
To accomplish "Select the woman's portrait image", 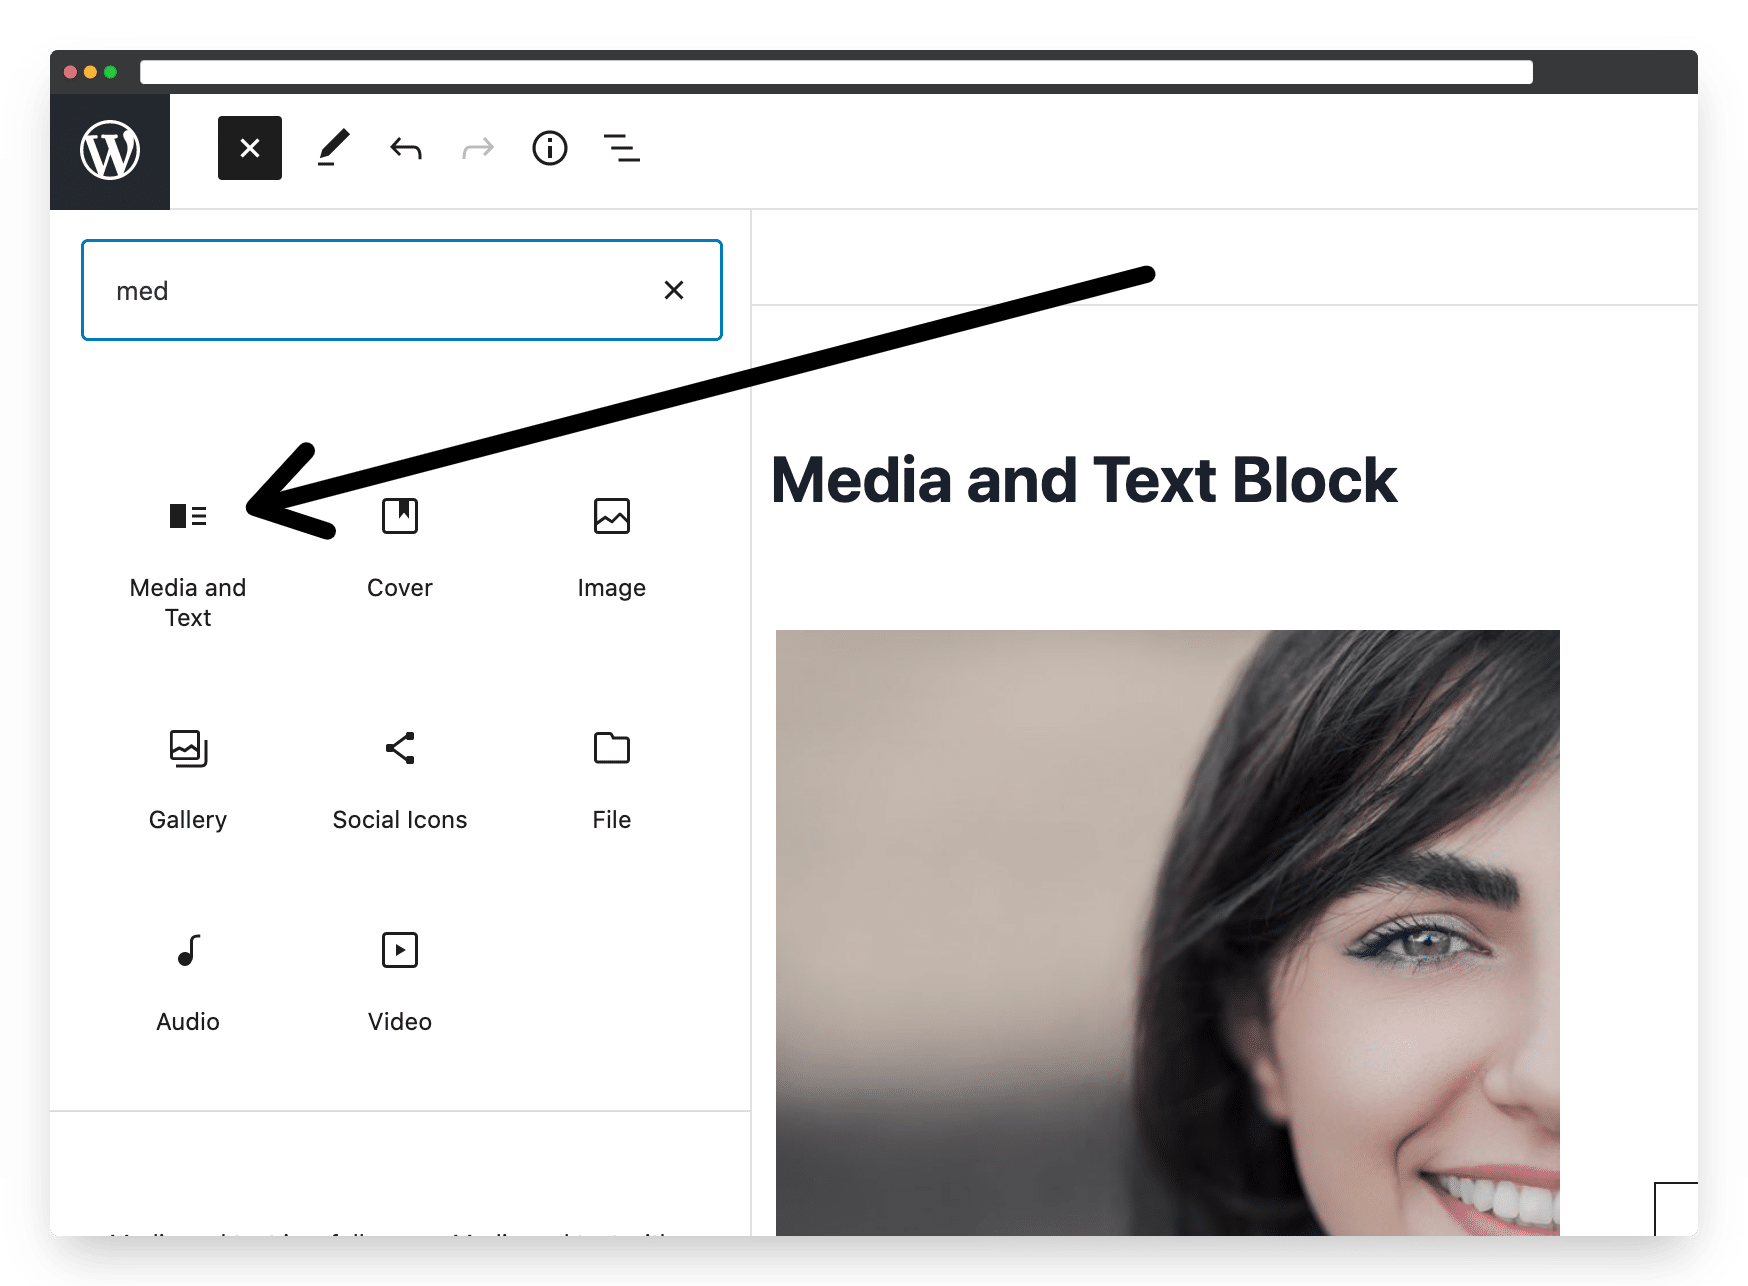I will tap(1168, 932).
